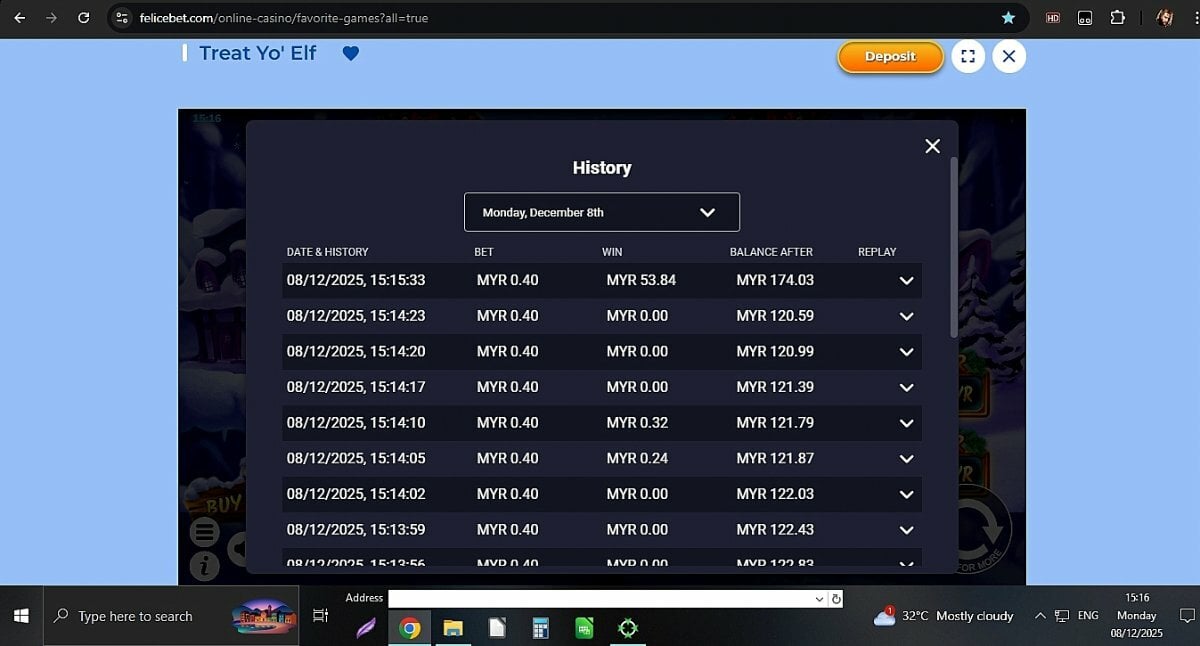Image resolution: width=1200 pixels, height=646 pixels.
Task: Expand replay for the 15:15:33 spin
Action: tap(906, 281)
